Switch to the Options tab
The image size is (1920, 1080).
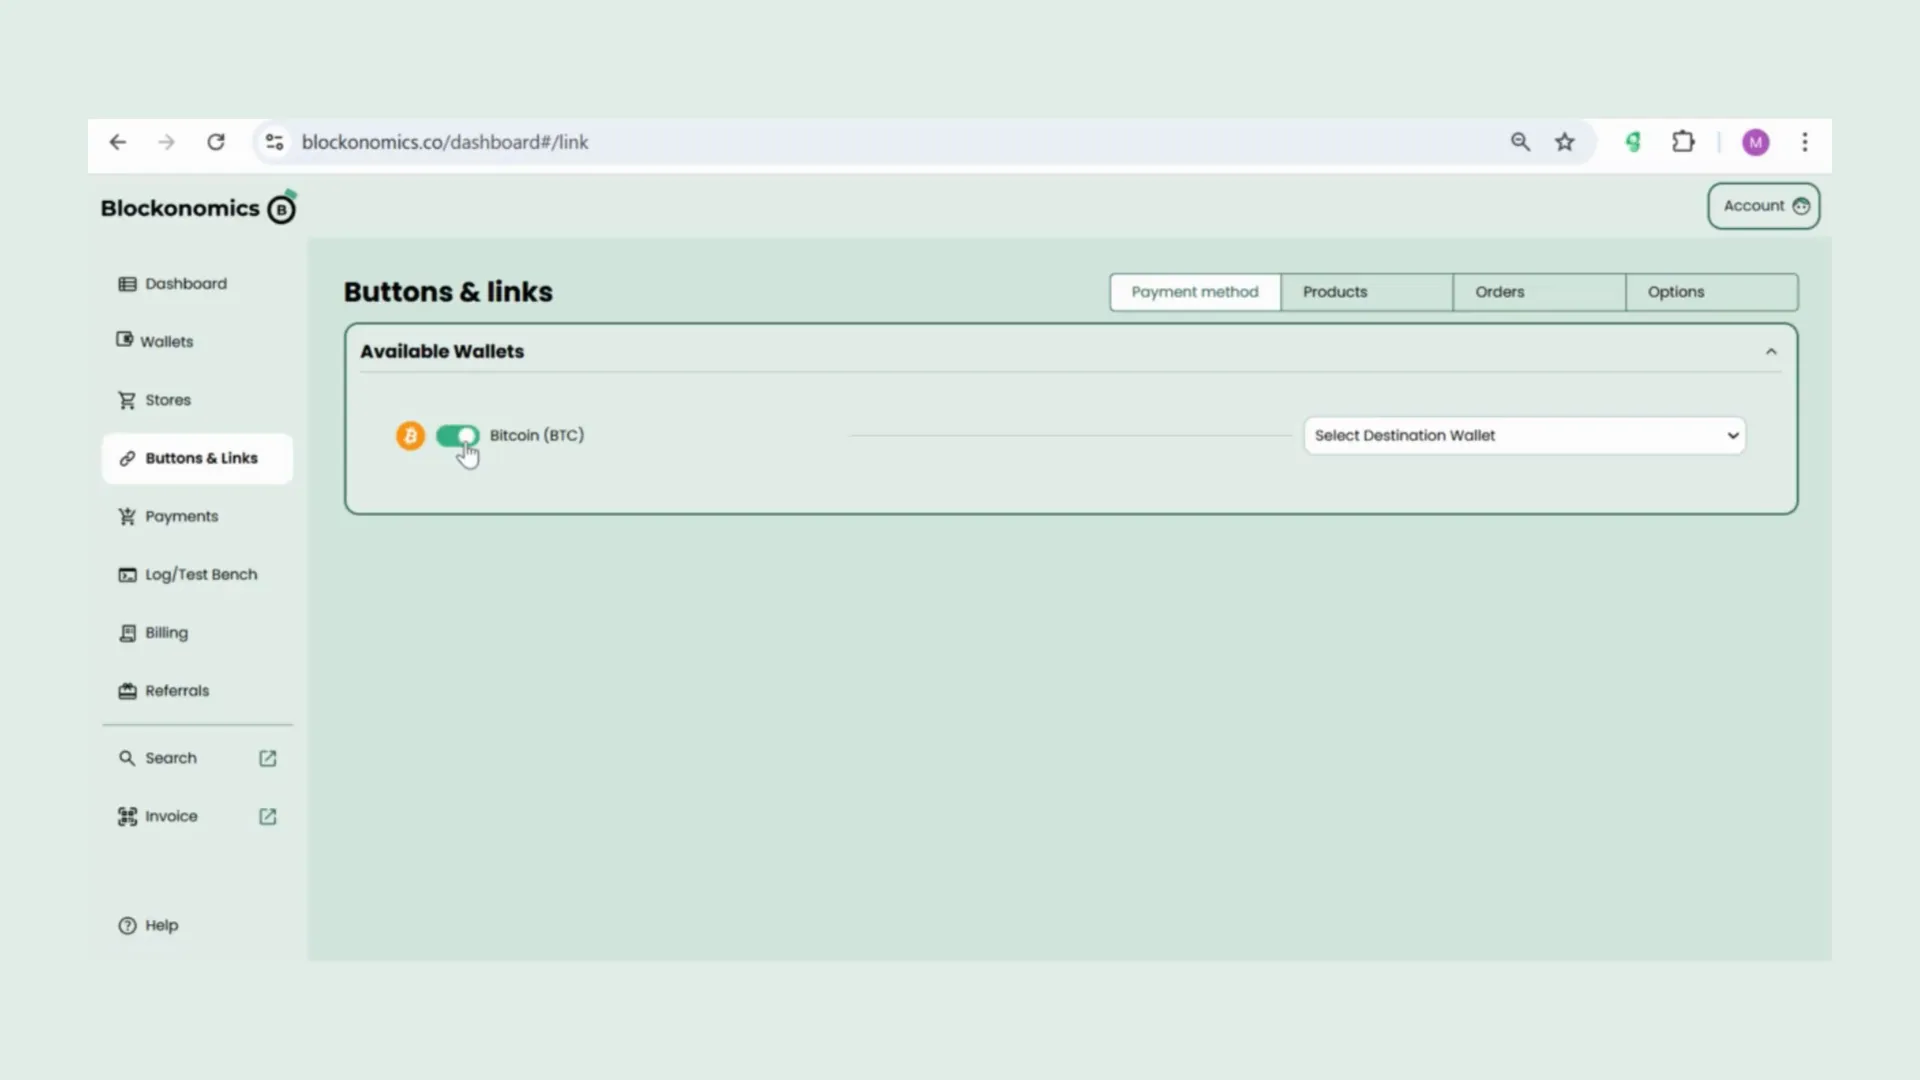point(1711,292)
